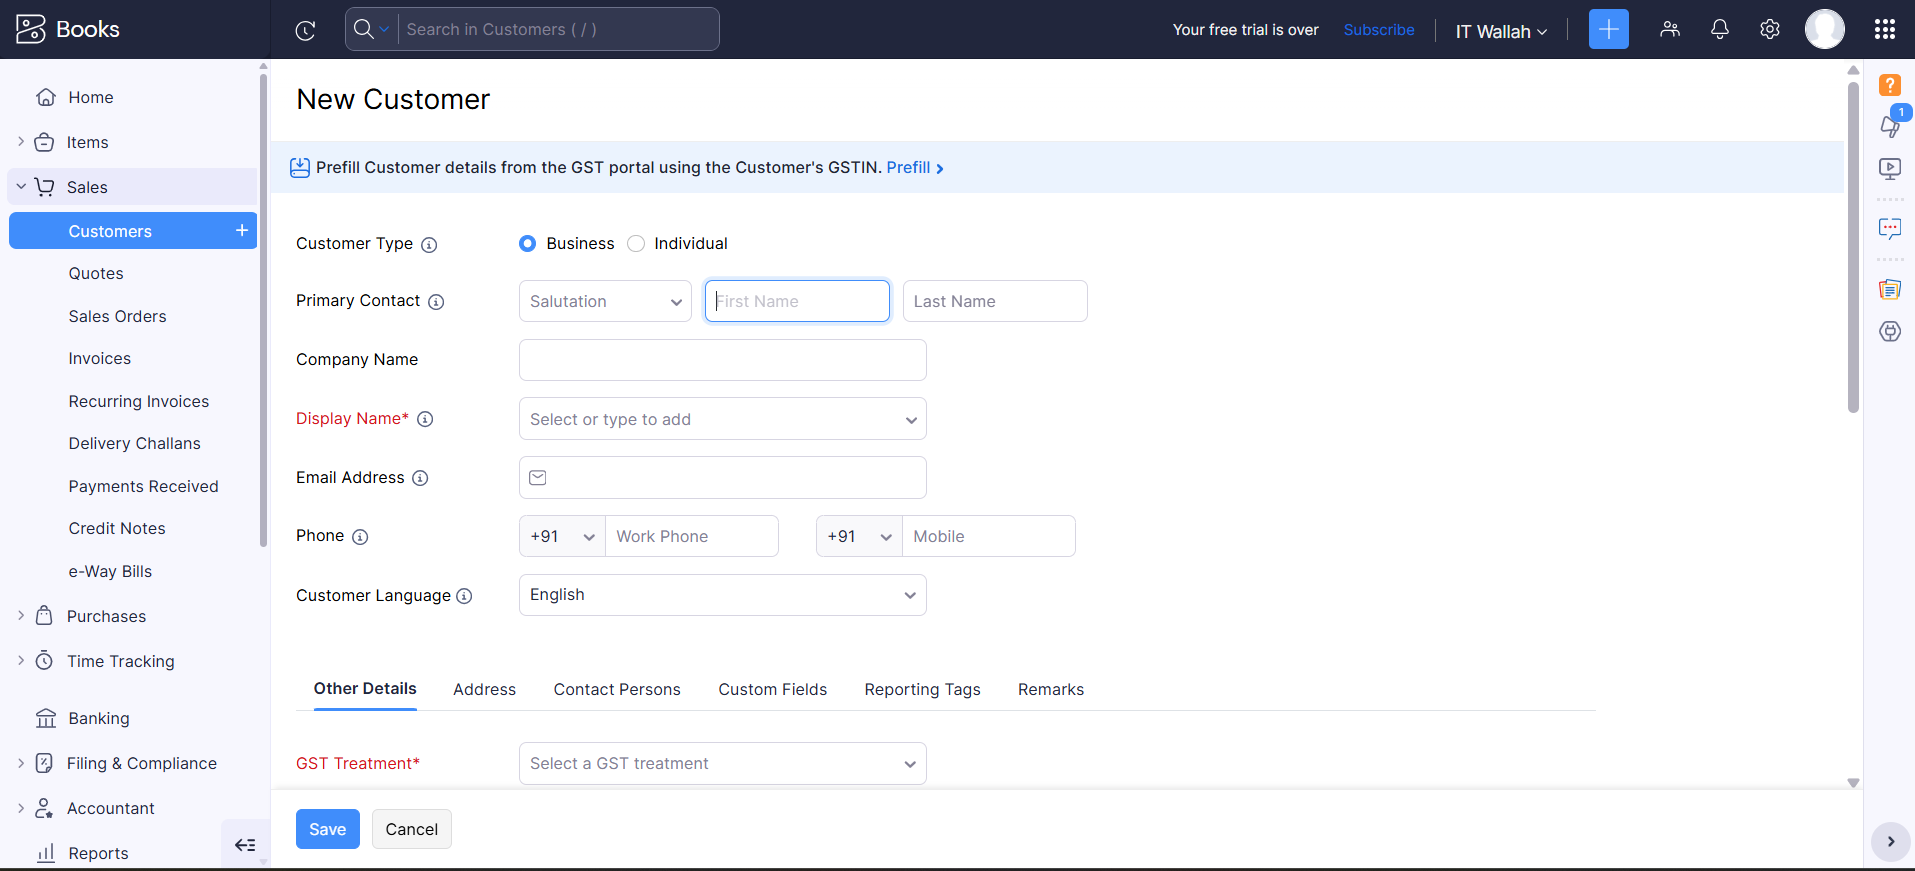Open the orange documents panel icon
Image resolution: width=1915 pixels, height=871 pixels.
(x=1890, y=289)
